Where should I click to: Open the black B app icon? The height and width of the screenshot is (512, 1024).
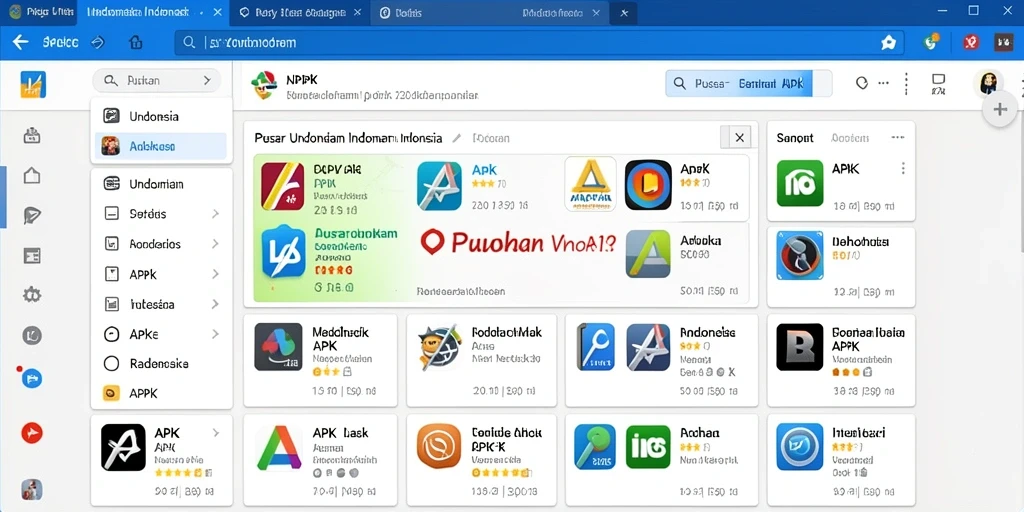(799, 347)
